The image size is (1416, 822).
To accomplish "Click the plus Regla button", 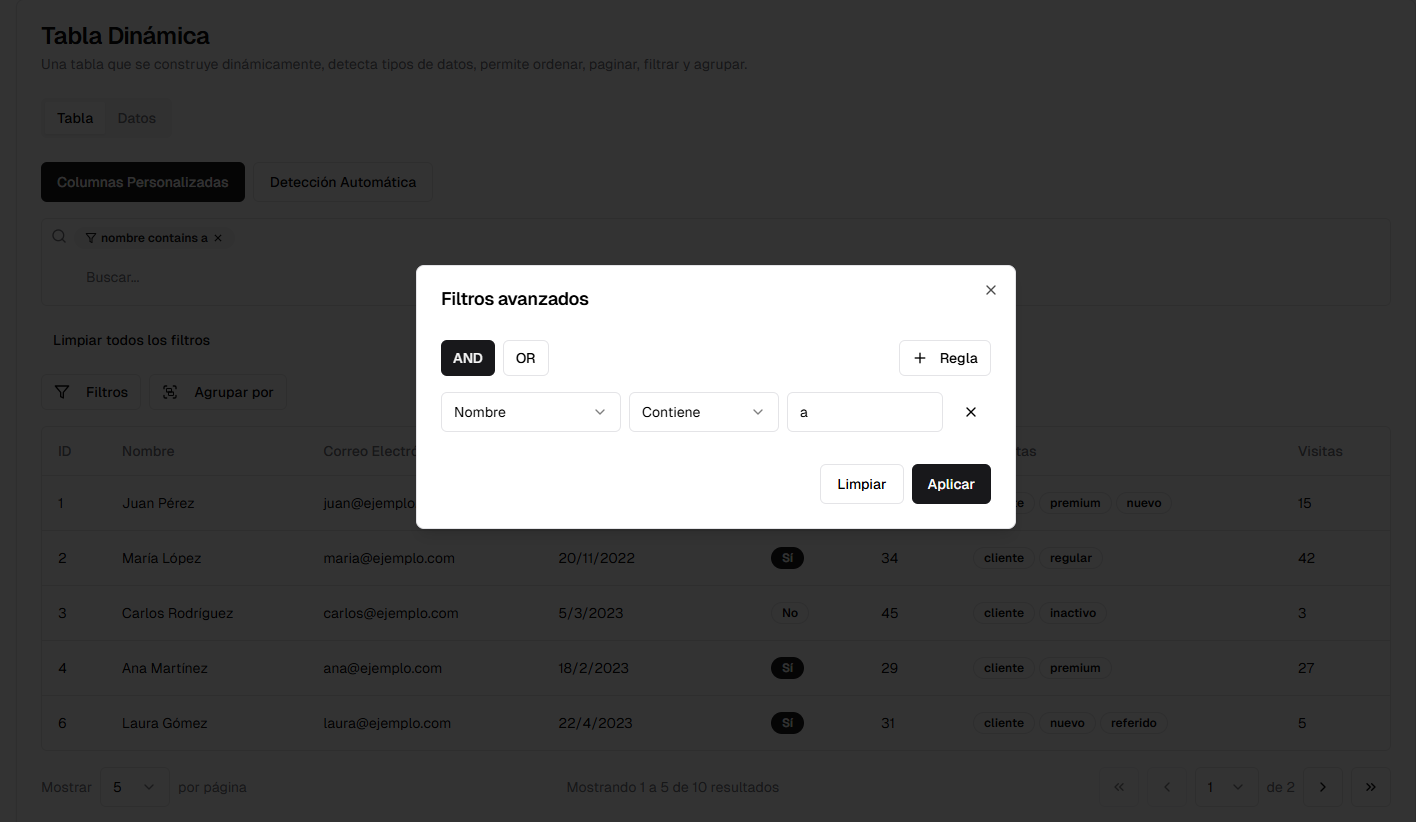I will pyautogui.click(x=944, y=358).
